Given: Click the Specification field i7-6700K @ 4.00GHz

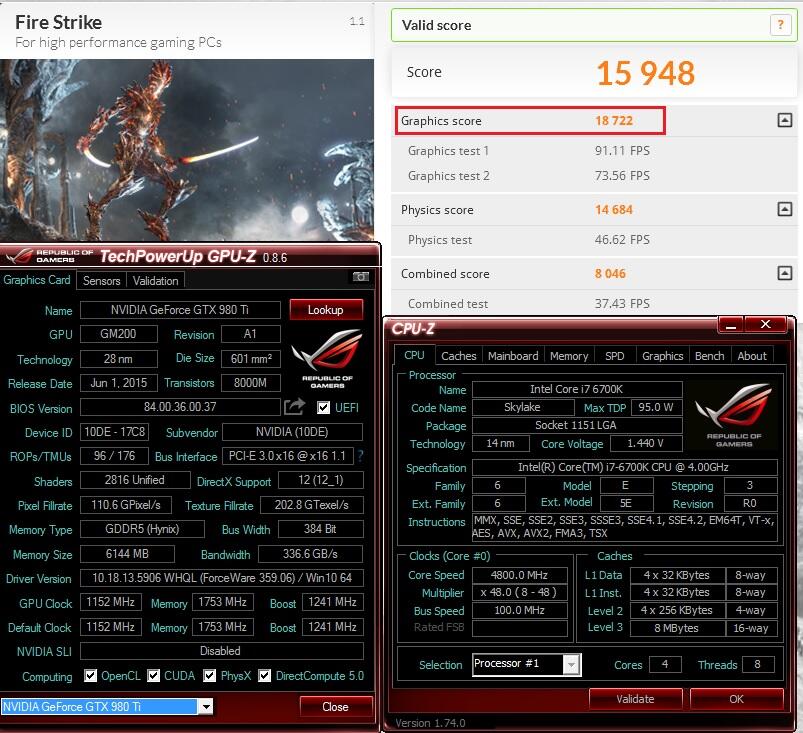Looking at the screenshot, I should tap(624, 467).
